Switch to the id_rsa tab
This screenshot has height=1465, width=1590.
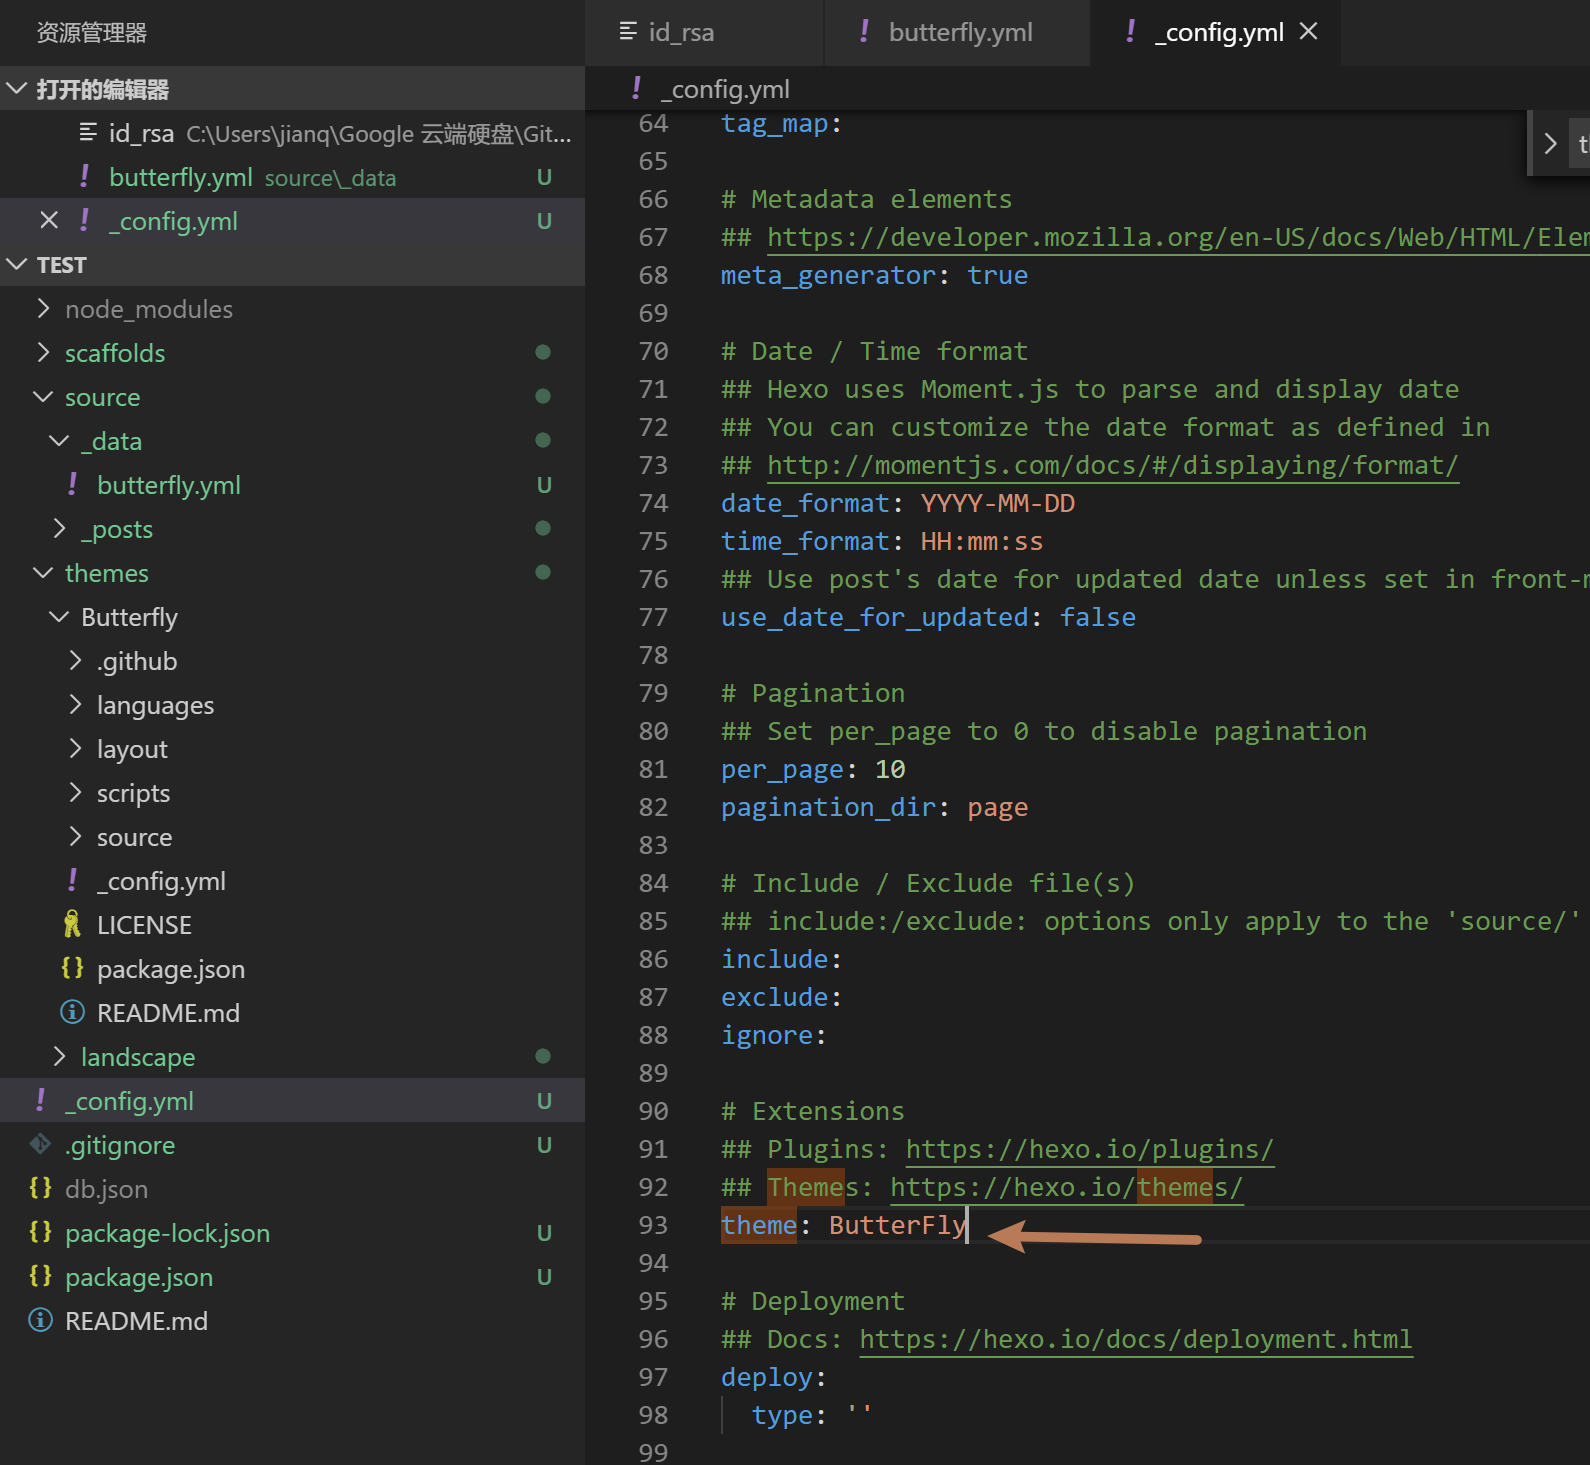coord(704,33)
